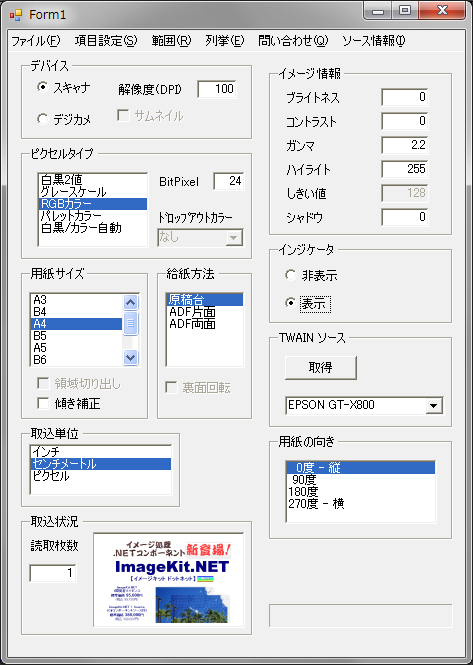The image size is (473, 665).
Task: Open the 項目設定(S) menu
Action: [106, 41]
